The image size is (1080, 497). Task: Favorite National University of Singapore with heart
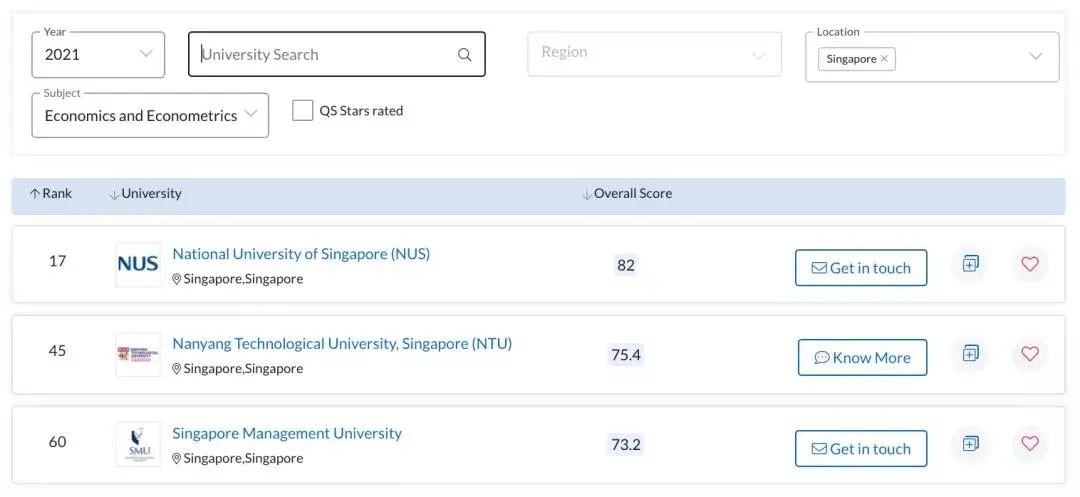(1030, 264)
